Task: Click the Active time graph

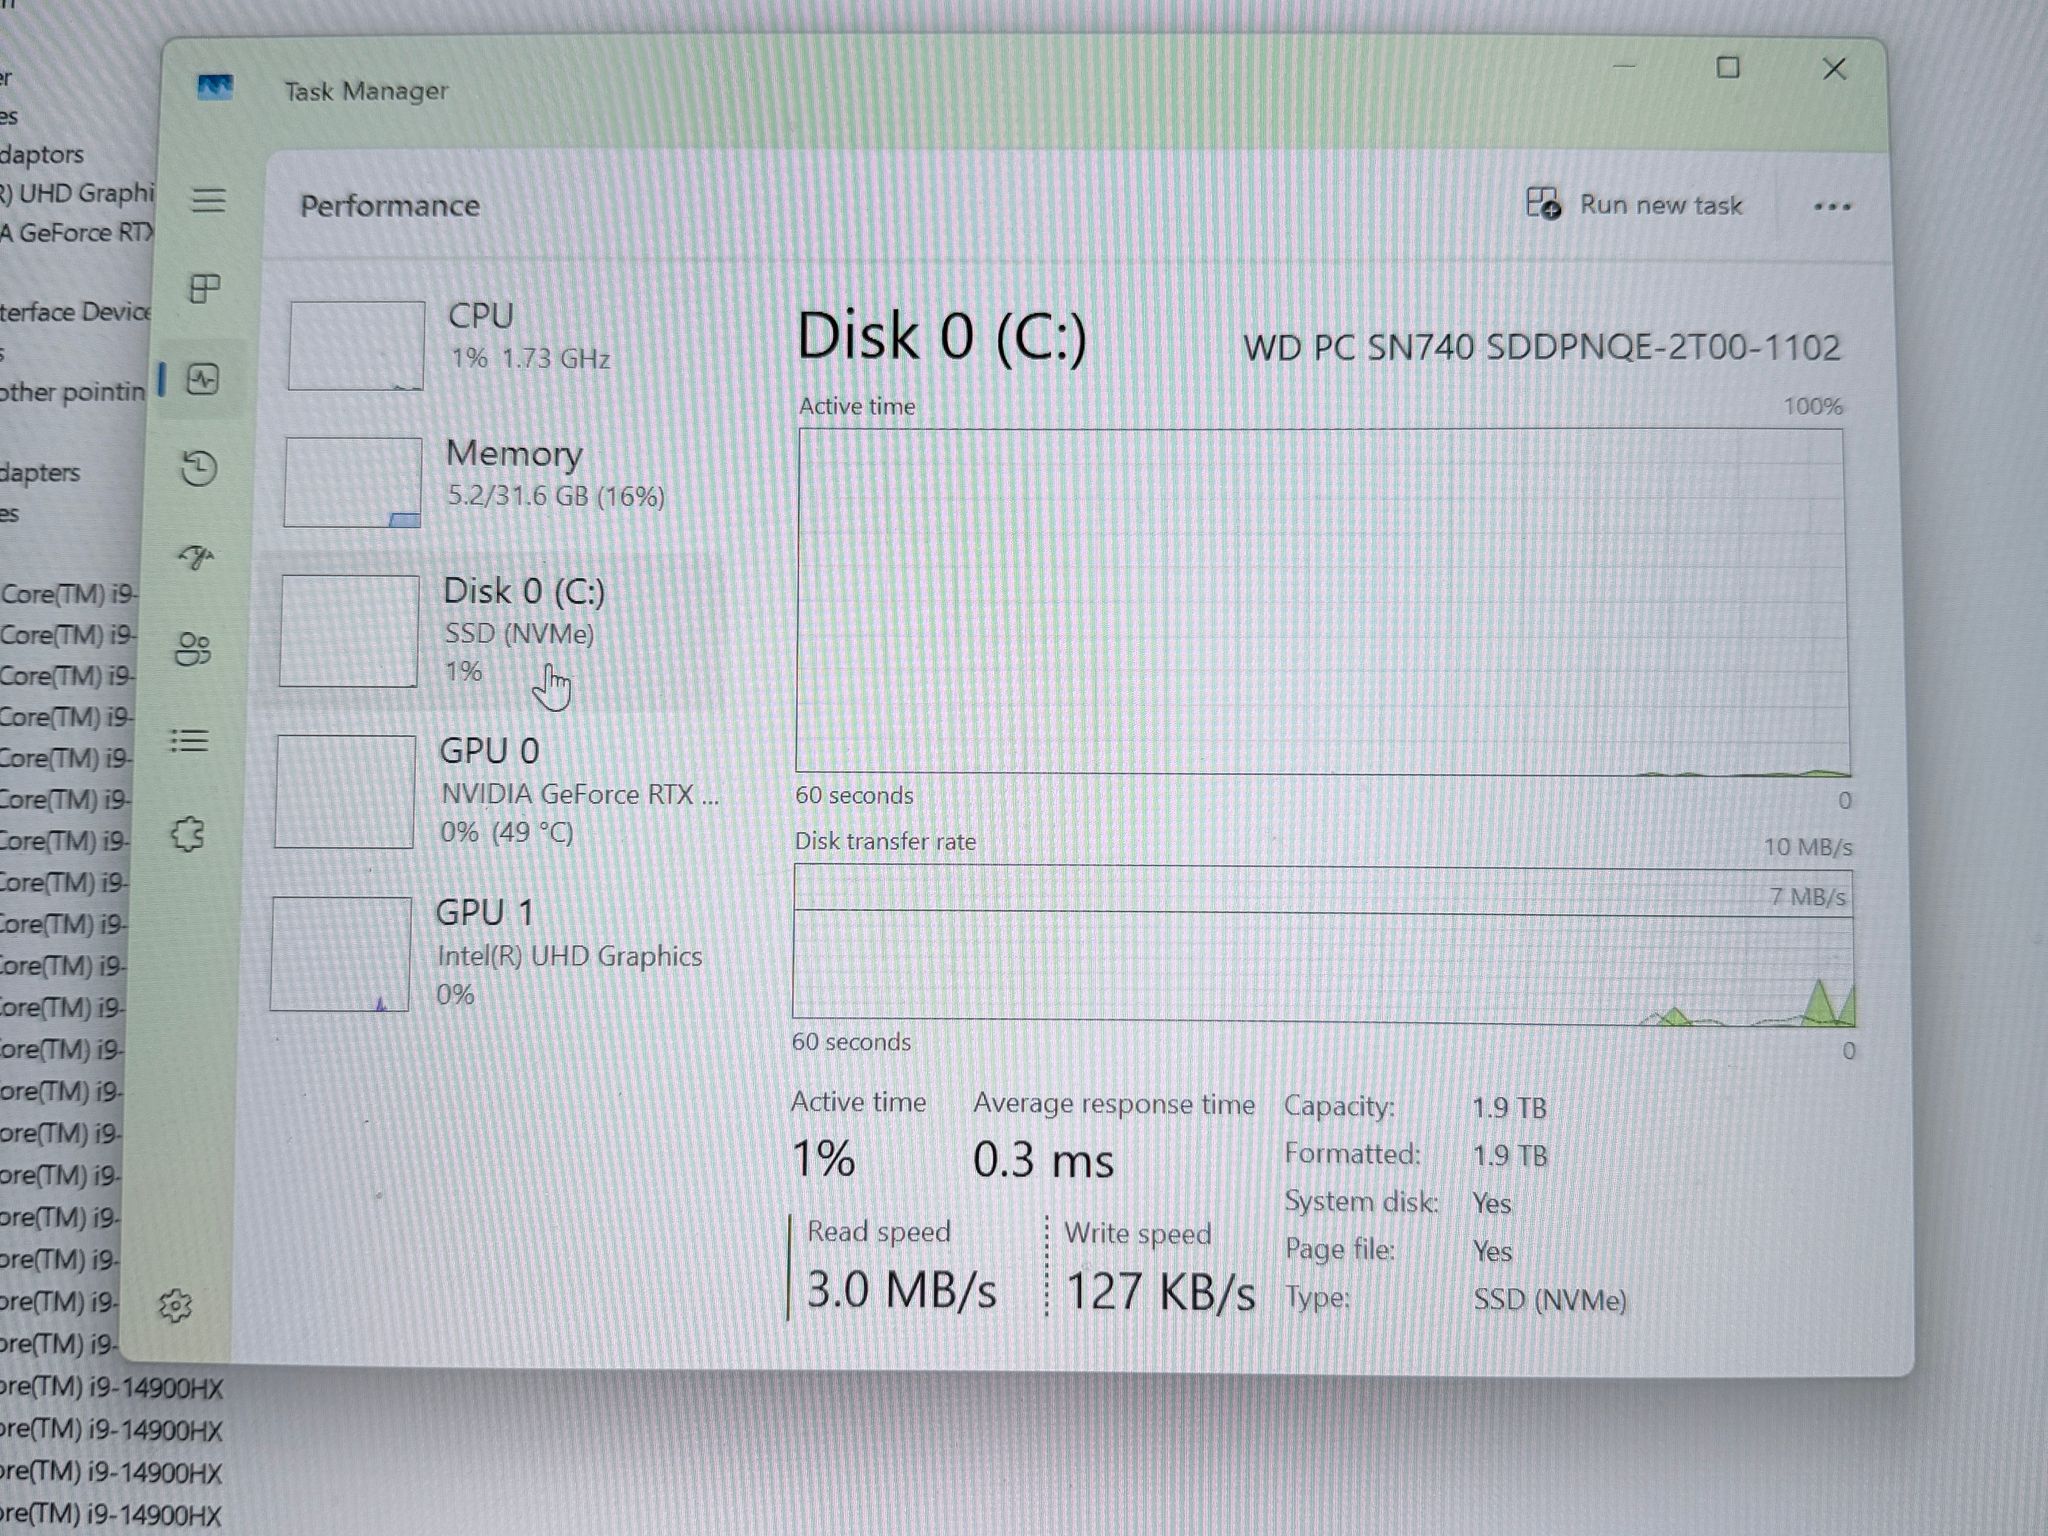Action: click(x=1322, y=602)
